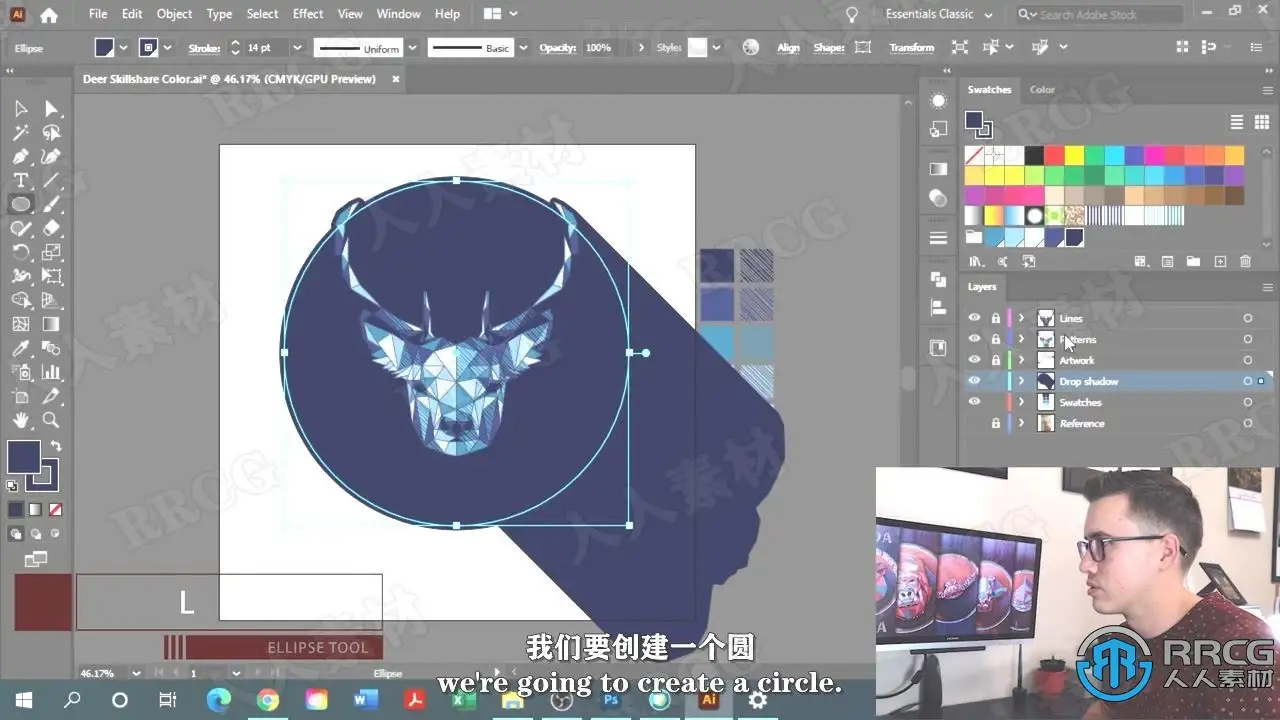
Task: Hide the Patterns layer
Action: tap(974, 339)
